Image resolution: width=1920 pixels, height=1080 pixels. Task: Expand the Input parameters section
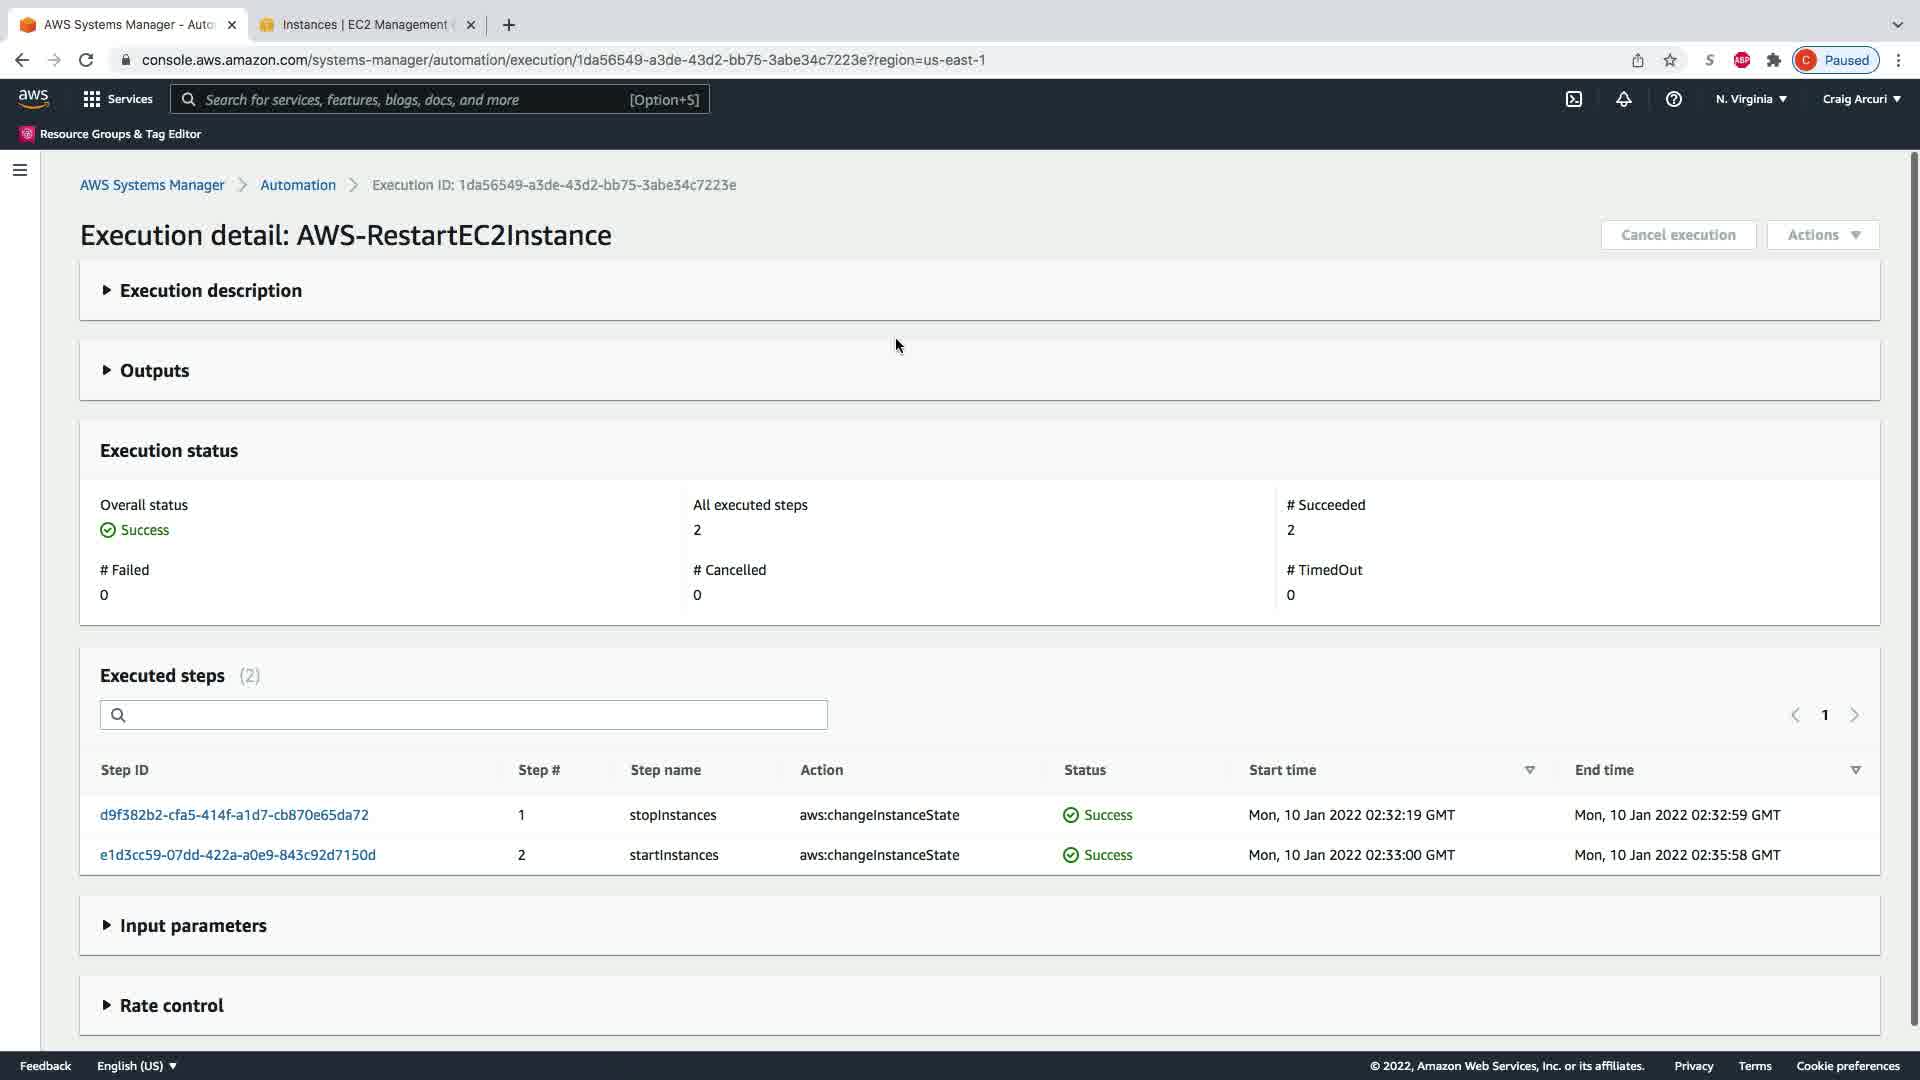click(x=193, y=926)
